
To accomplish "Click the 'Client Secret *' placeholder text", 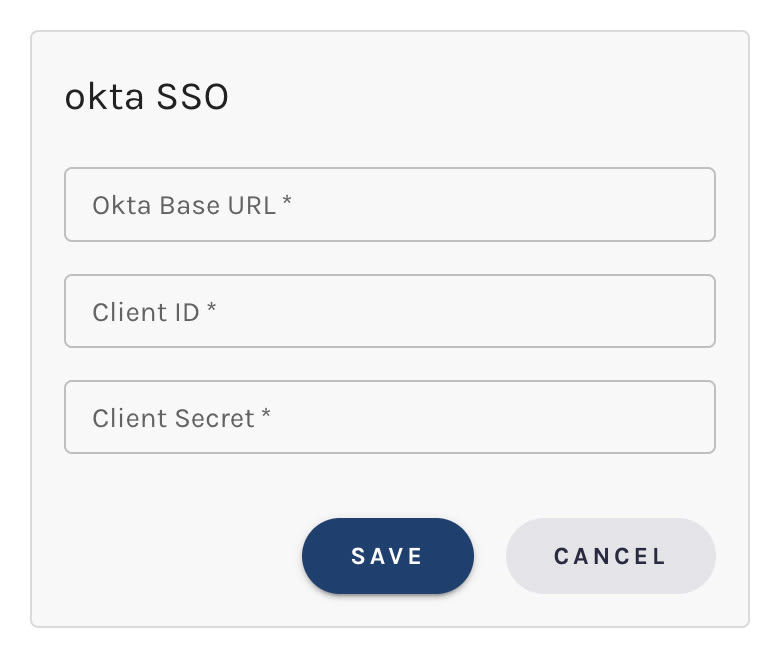I will 181,417.
